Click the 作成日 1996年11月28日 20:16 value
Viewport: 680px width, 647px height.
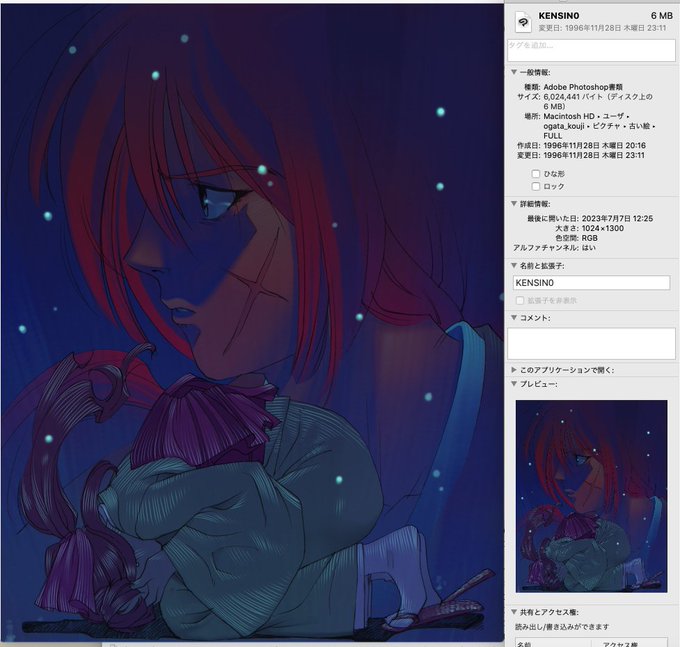[x=594, y=146]
